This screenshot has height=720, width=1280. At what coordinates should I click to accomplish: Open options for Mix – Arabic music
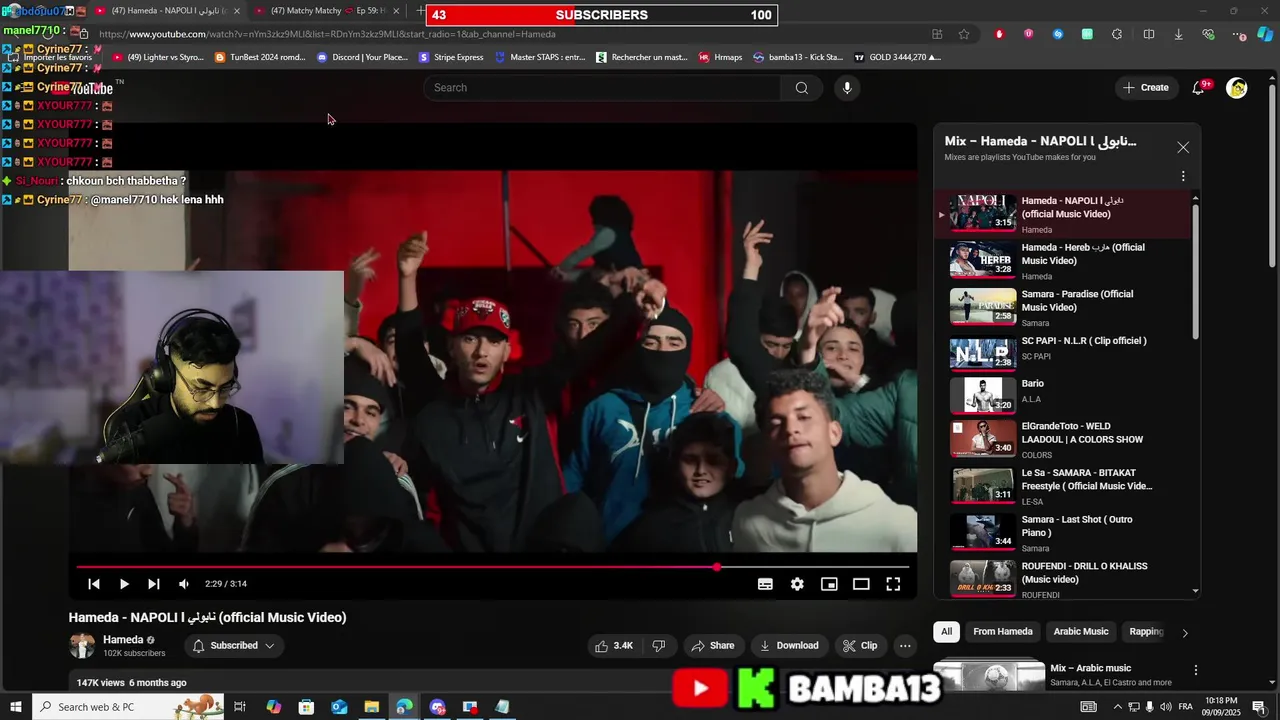coord(1195,670)
